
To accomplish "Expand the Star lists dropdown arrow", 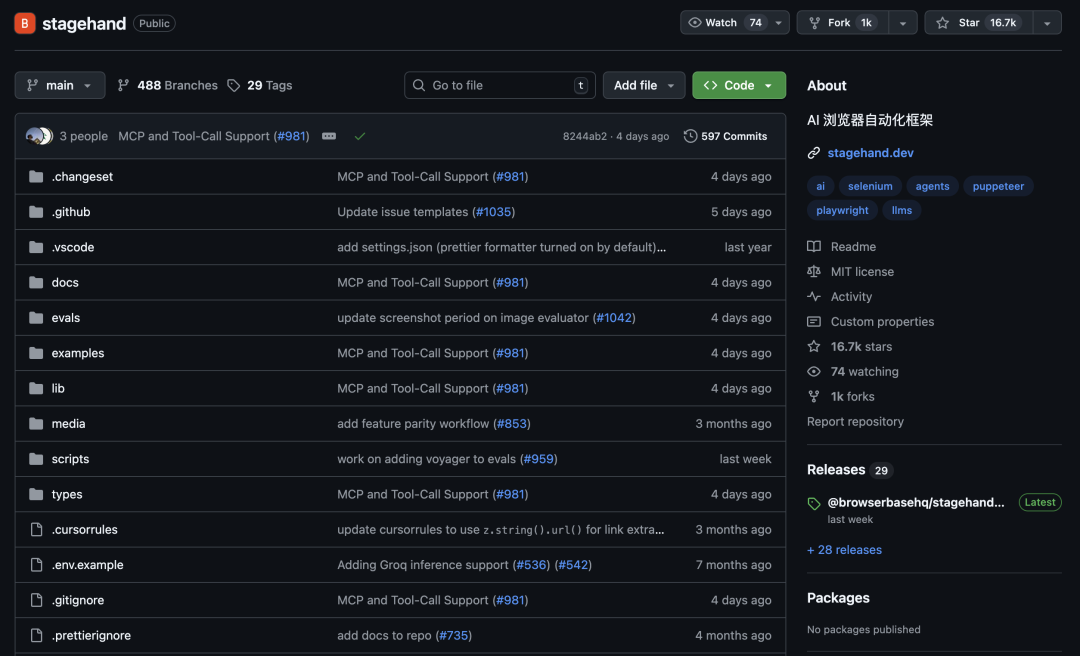I will point(1047,23).
